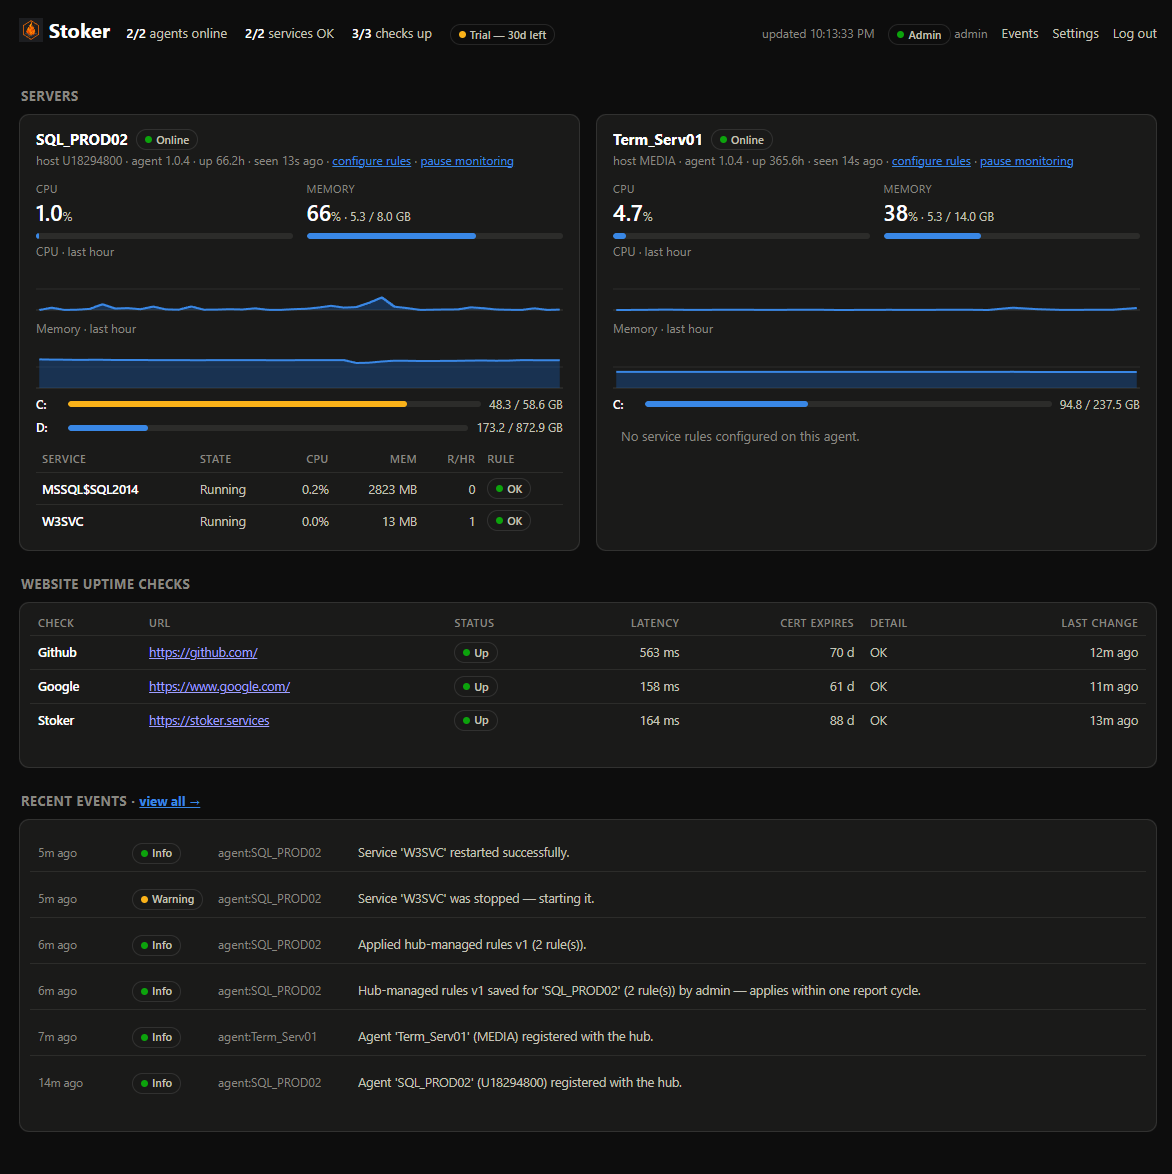Click the Trial — 30d left badge
Screen dimensions: 1172x1174
(x=502, y=34)
